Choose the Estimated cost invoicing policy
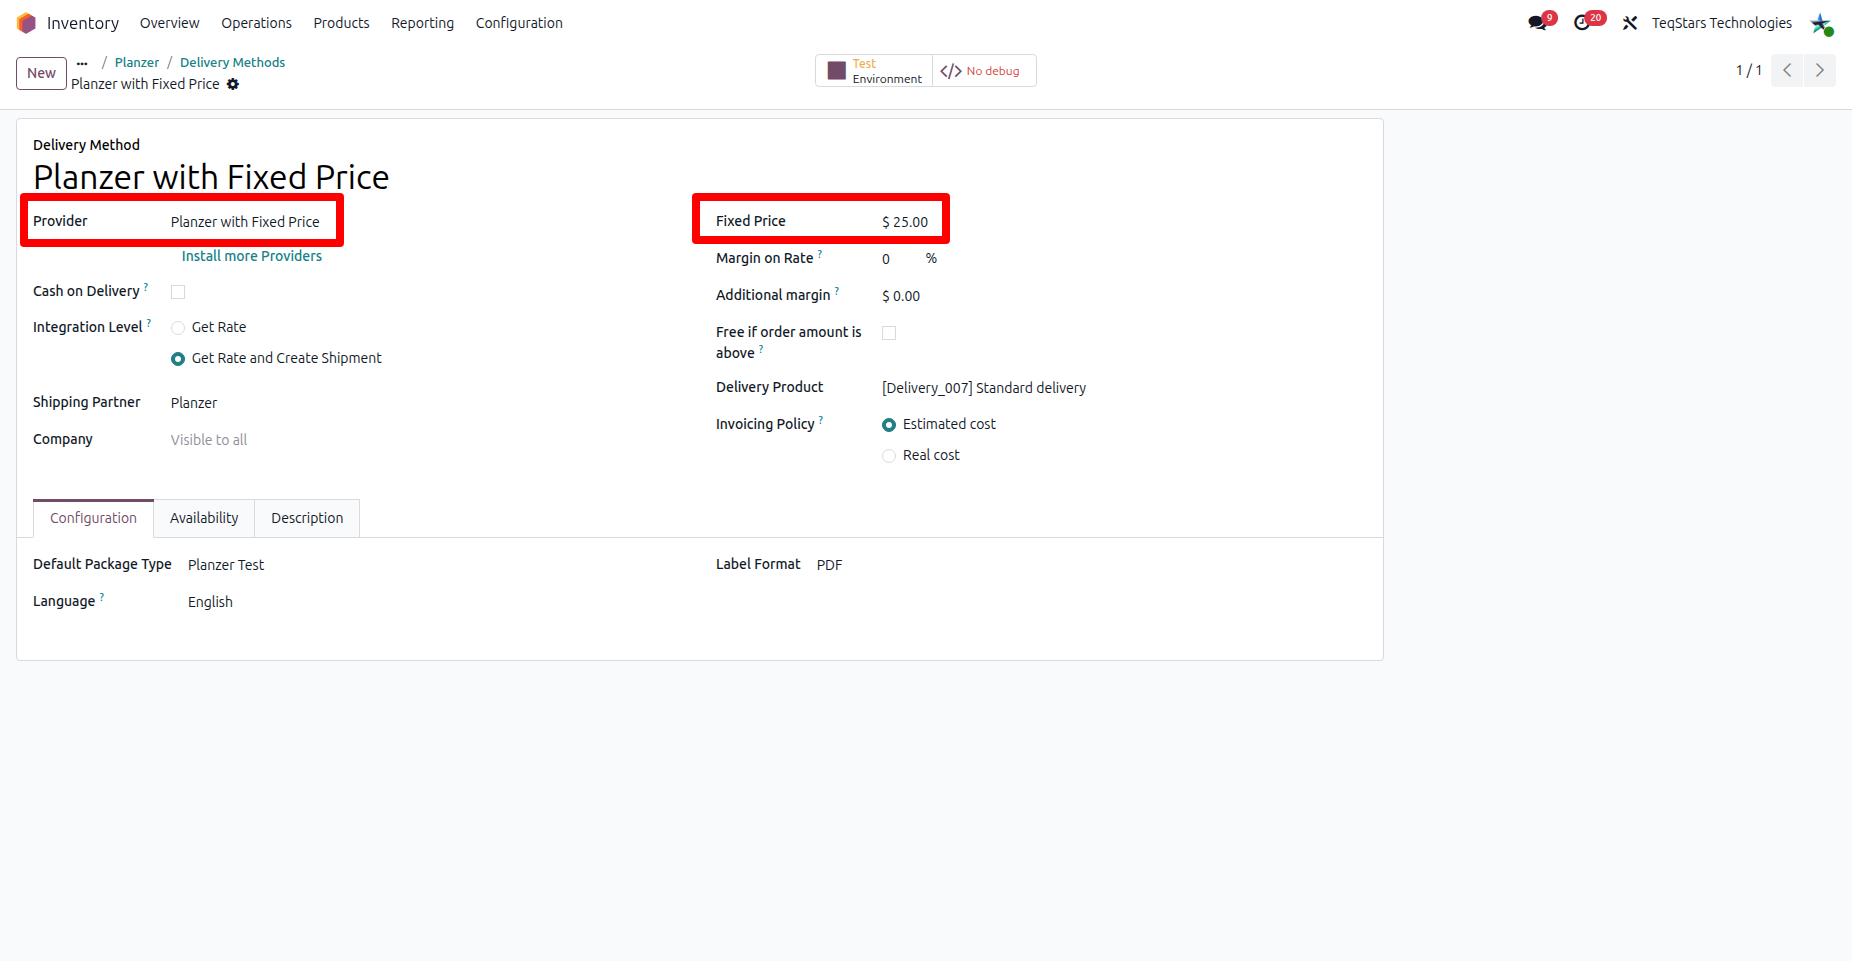 (x=889, y=425)
